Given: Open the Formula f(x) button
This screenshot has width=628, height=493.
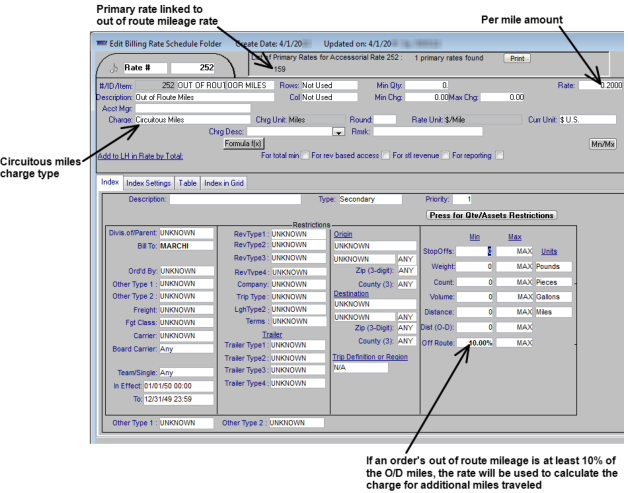Looking at the screenshot, I should coord(243,143).
